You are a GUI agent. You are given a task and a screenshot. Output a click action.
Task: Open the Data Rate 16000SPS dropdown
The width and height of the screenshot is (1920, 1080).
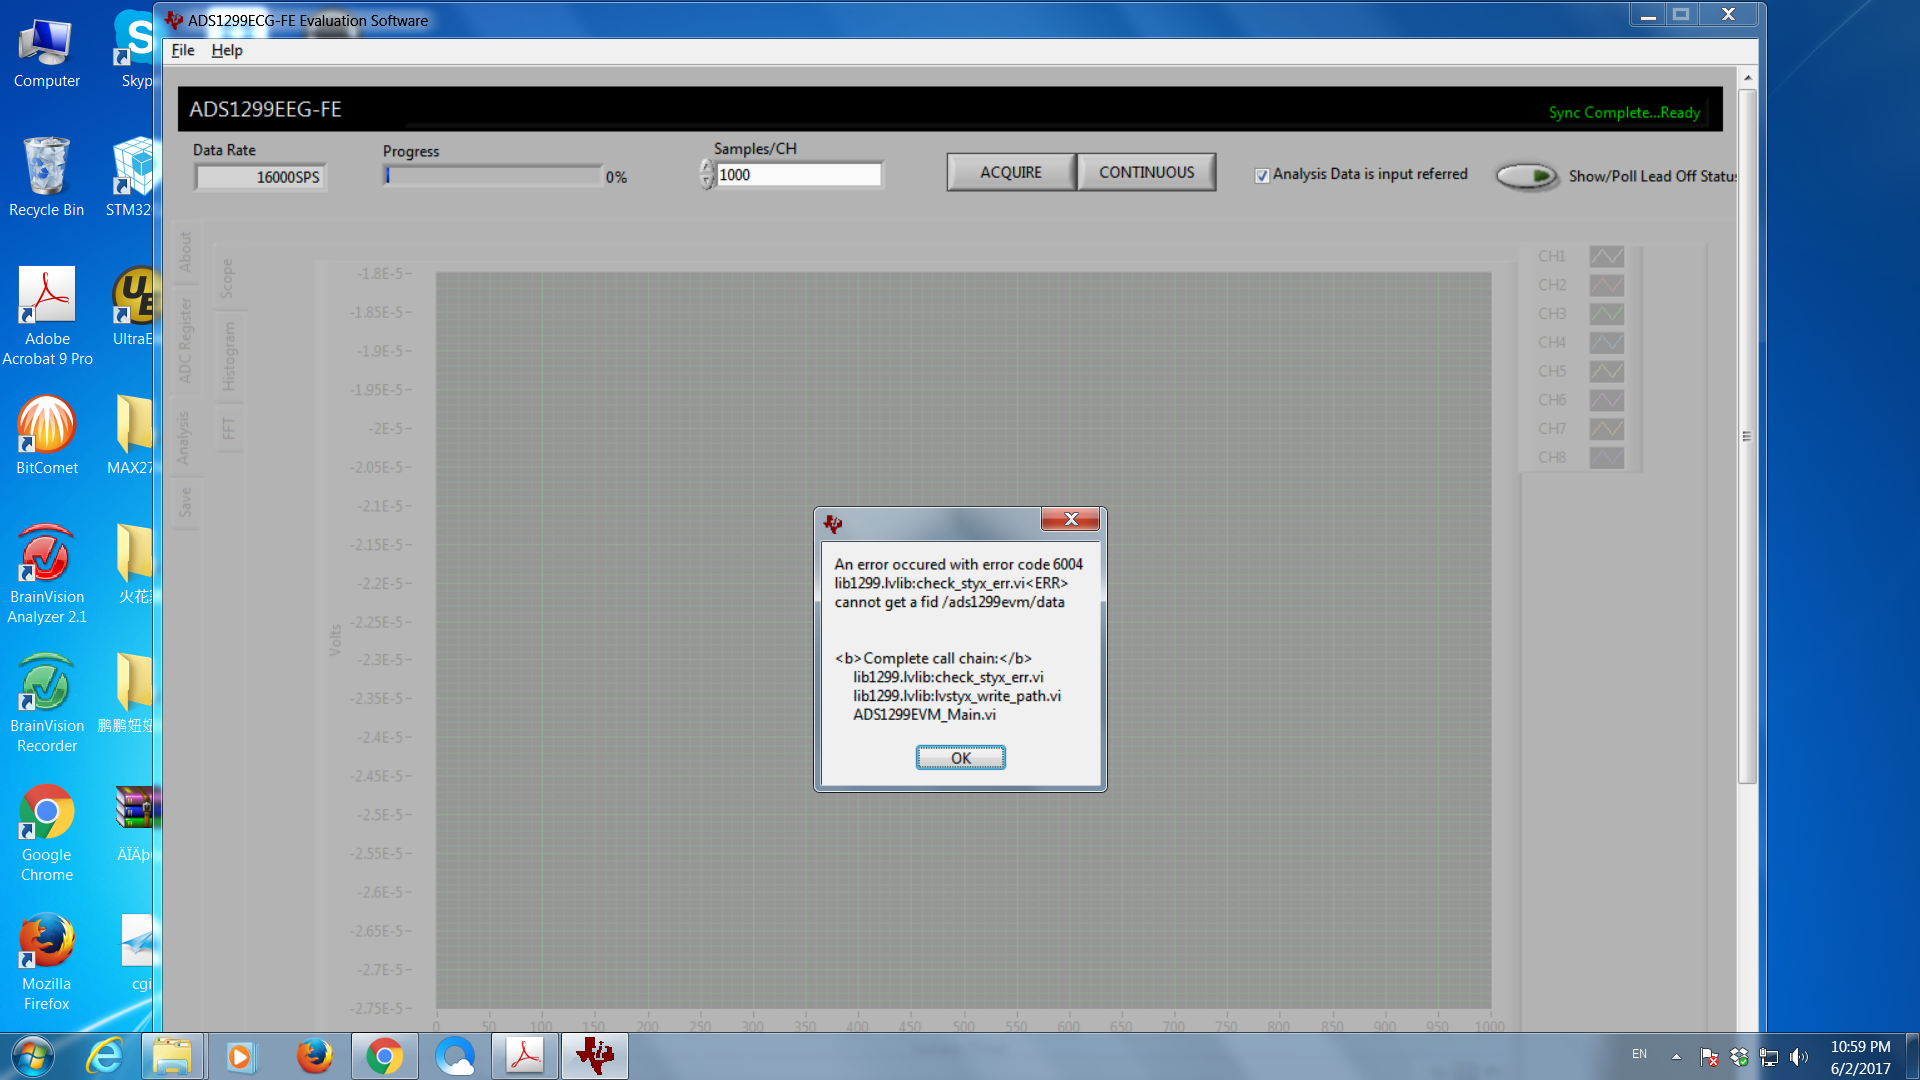261,177
